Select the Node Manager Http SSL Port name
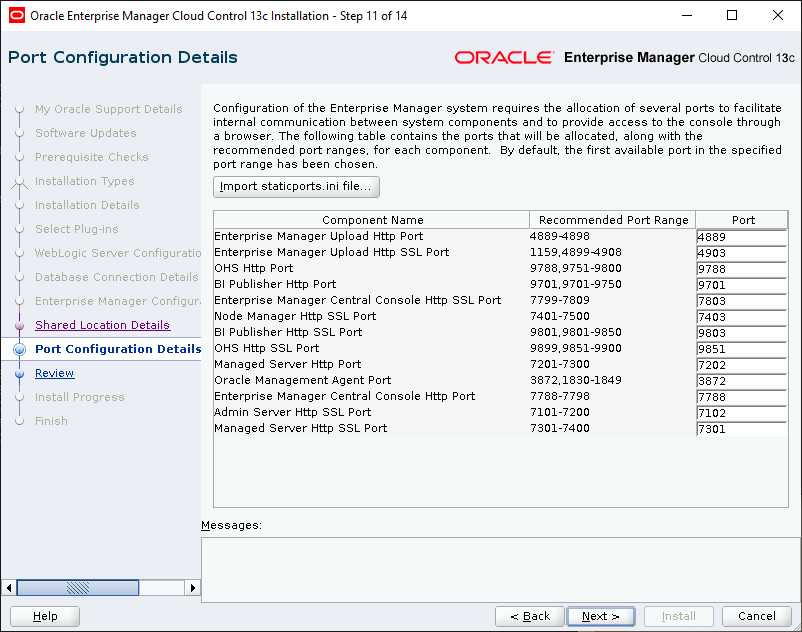 295,316
